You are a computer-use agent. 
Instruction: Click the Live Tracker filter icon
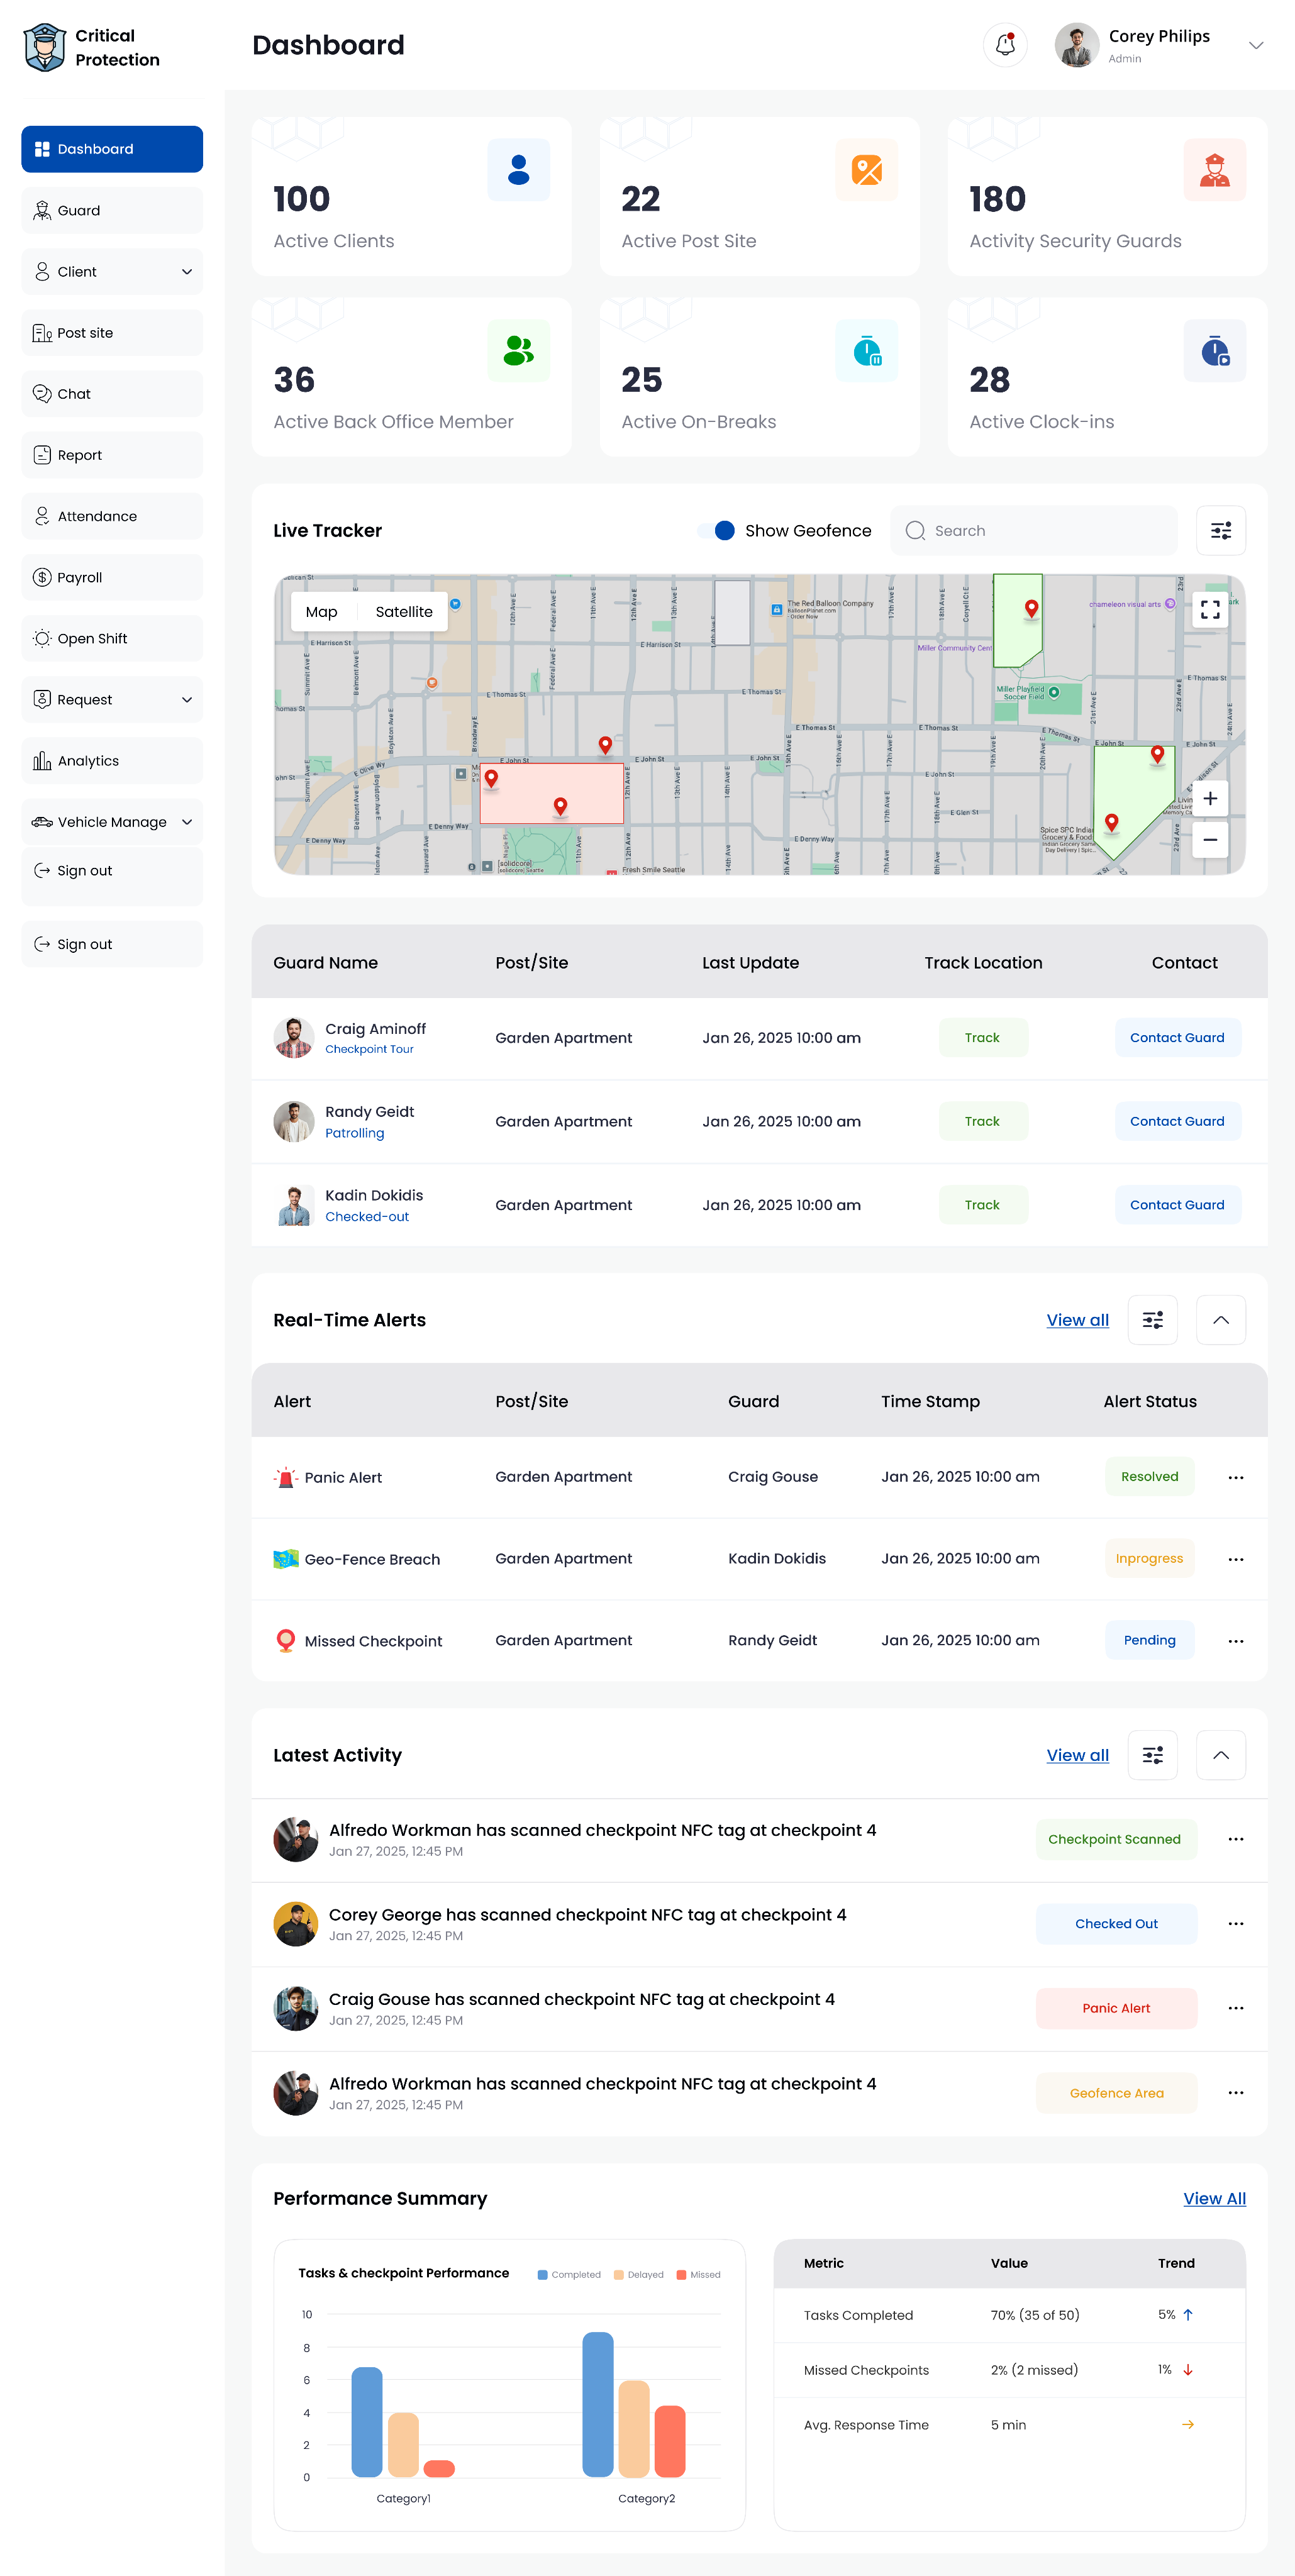click(1220, 531)
